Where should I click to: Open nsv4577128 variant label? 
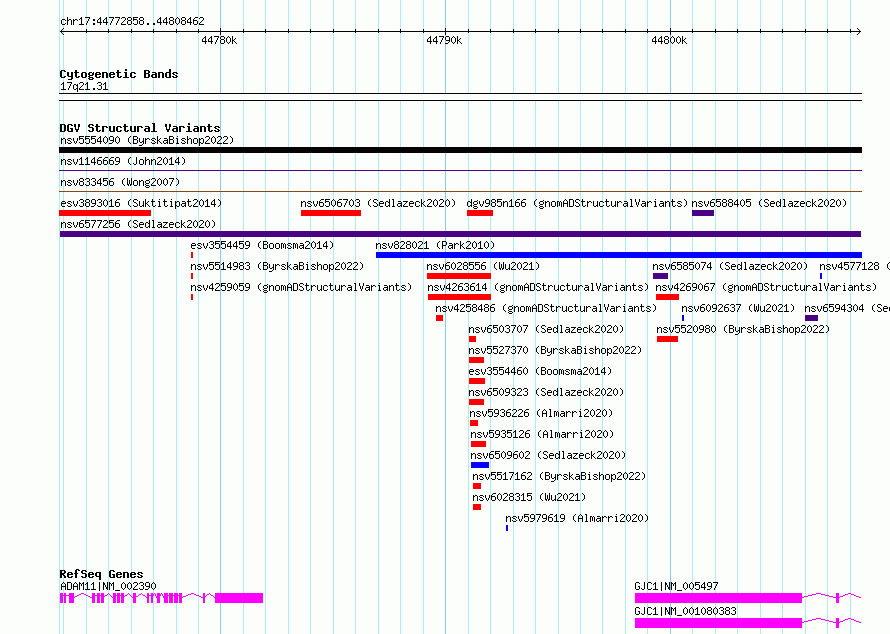[x=854, y=266]
